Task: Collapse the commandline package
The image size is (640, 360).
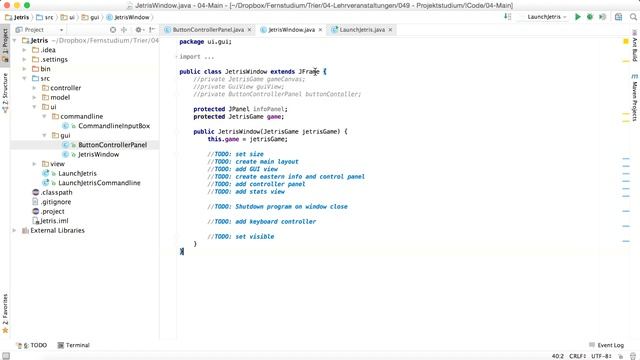Action: [x=44, y=116]
